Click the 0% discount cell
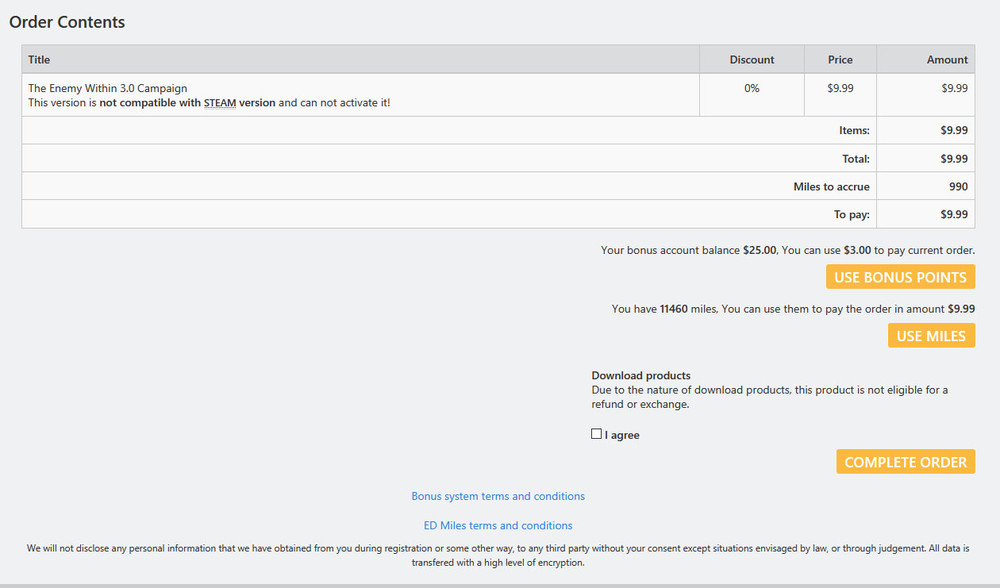 point(752,88)
